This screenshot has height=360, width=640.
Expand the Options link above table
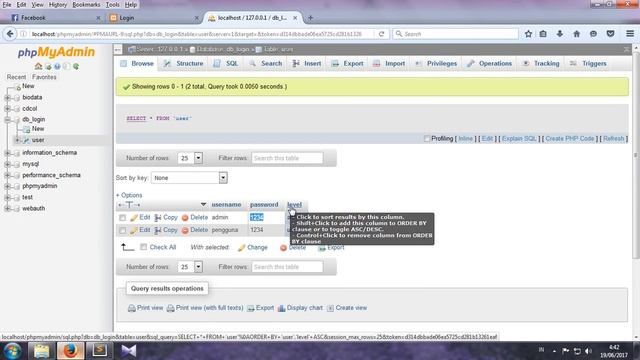(129, 195)
